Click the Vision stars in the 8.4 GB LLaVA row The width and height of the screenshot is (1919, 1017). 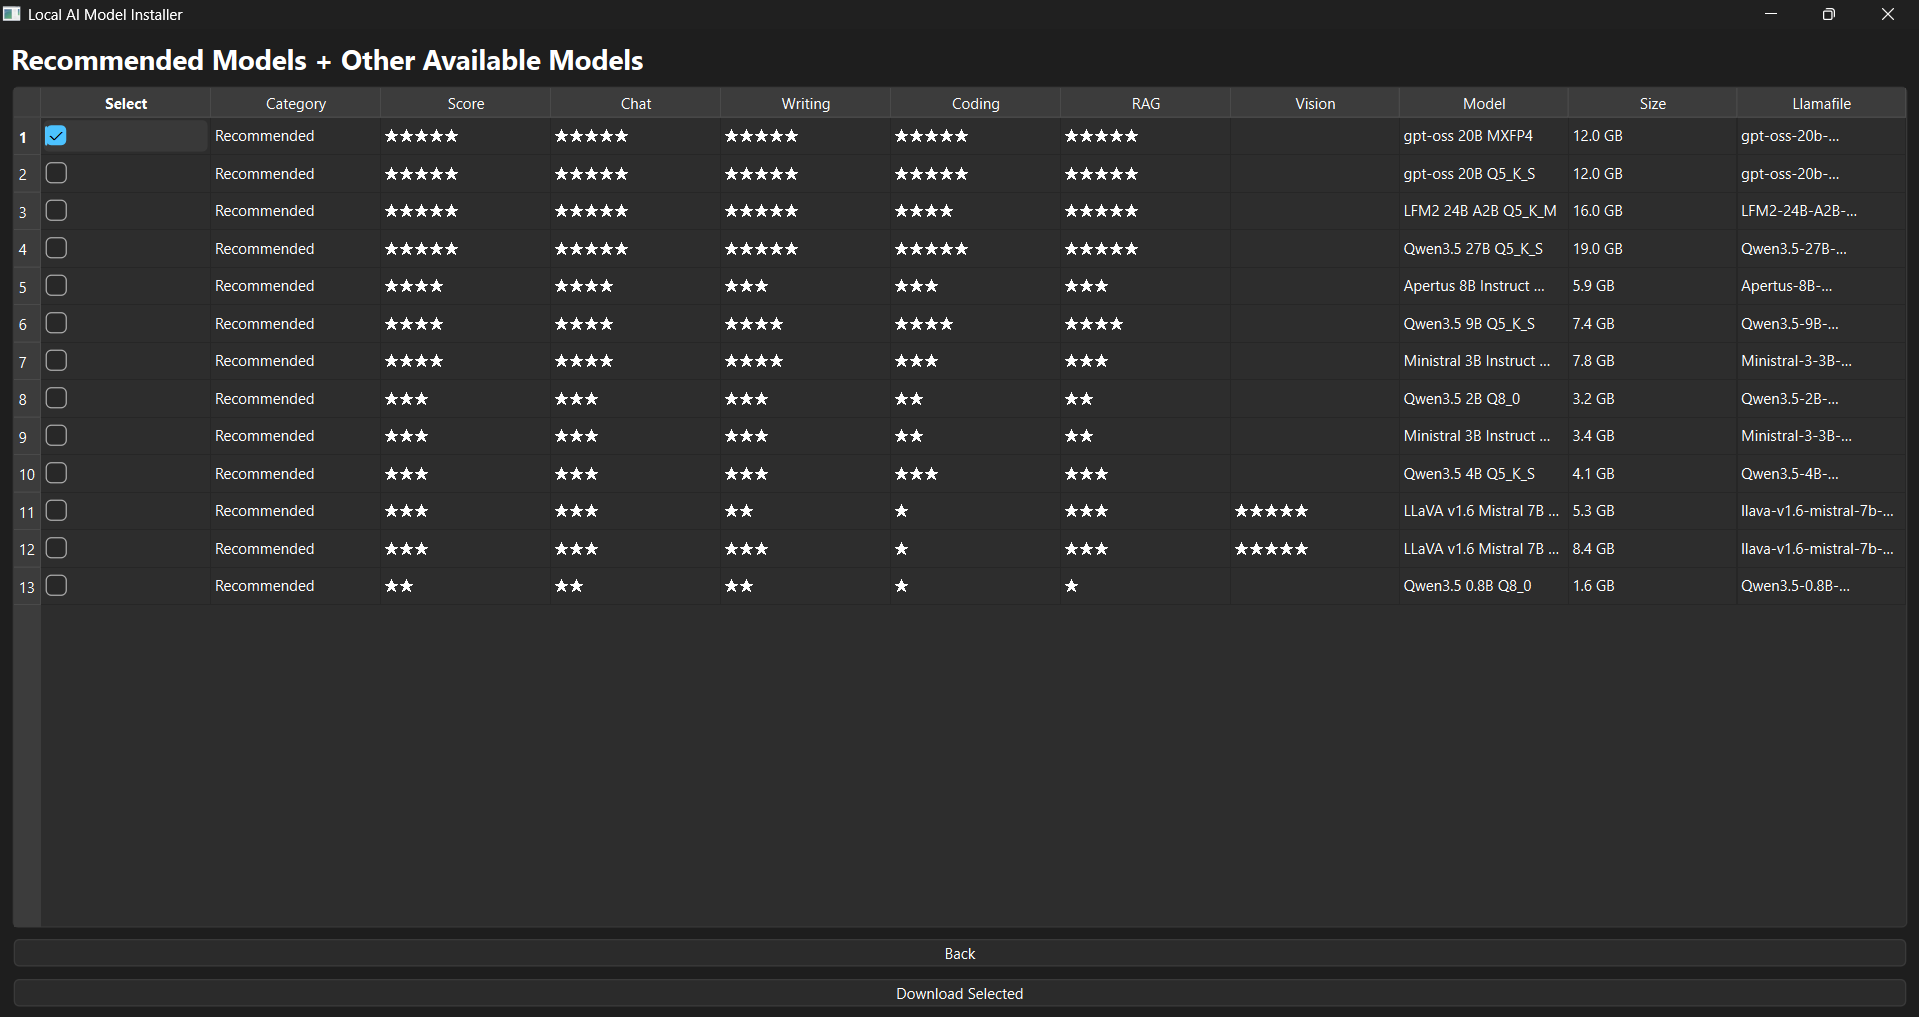[1272, 549]
